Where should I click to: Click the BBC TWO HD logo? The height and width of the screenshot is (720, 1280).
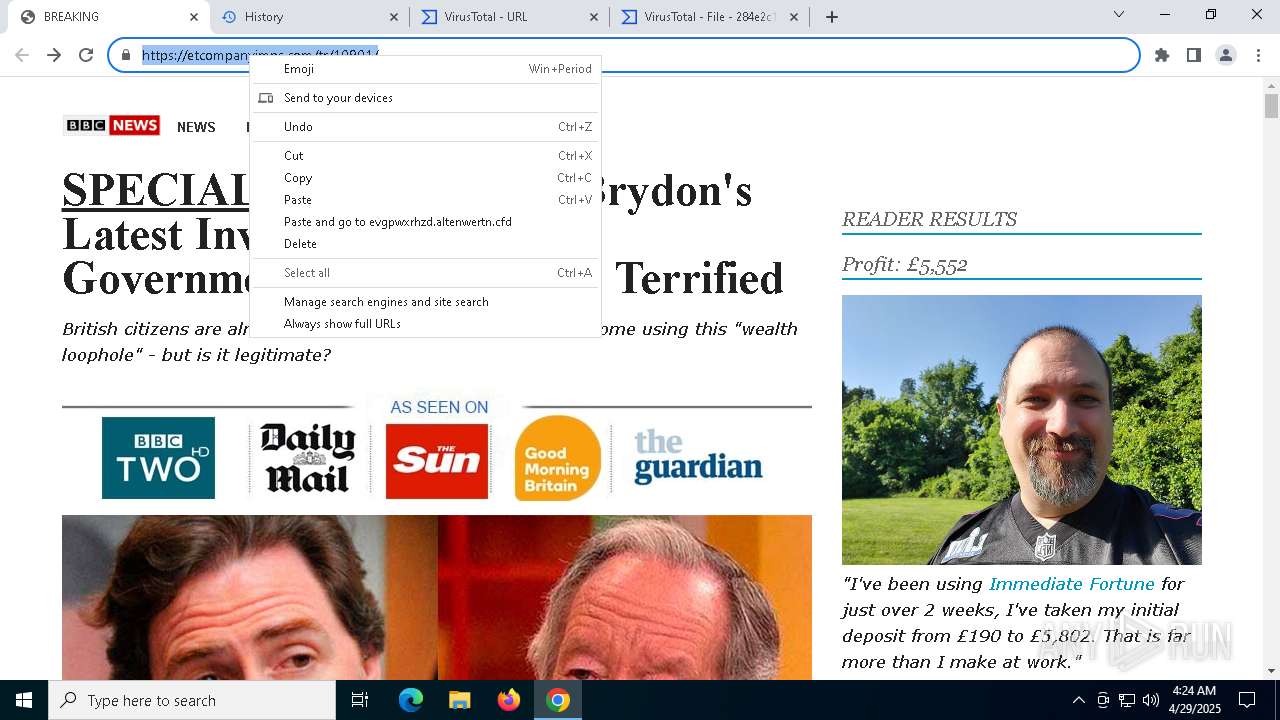158,458
